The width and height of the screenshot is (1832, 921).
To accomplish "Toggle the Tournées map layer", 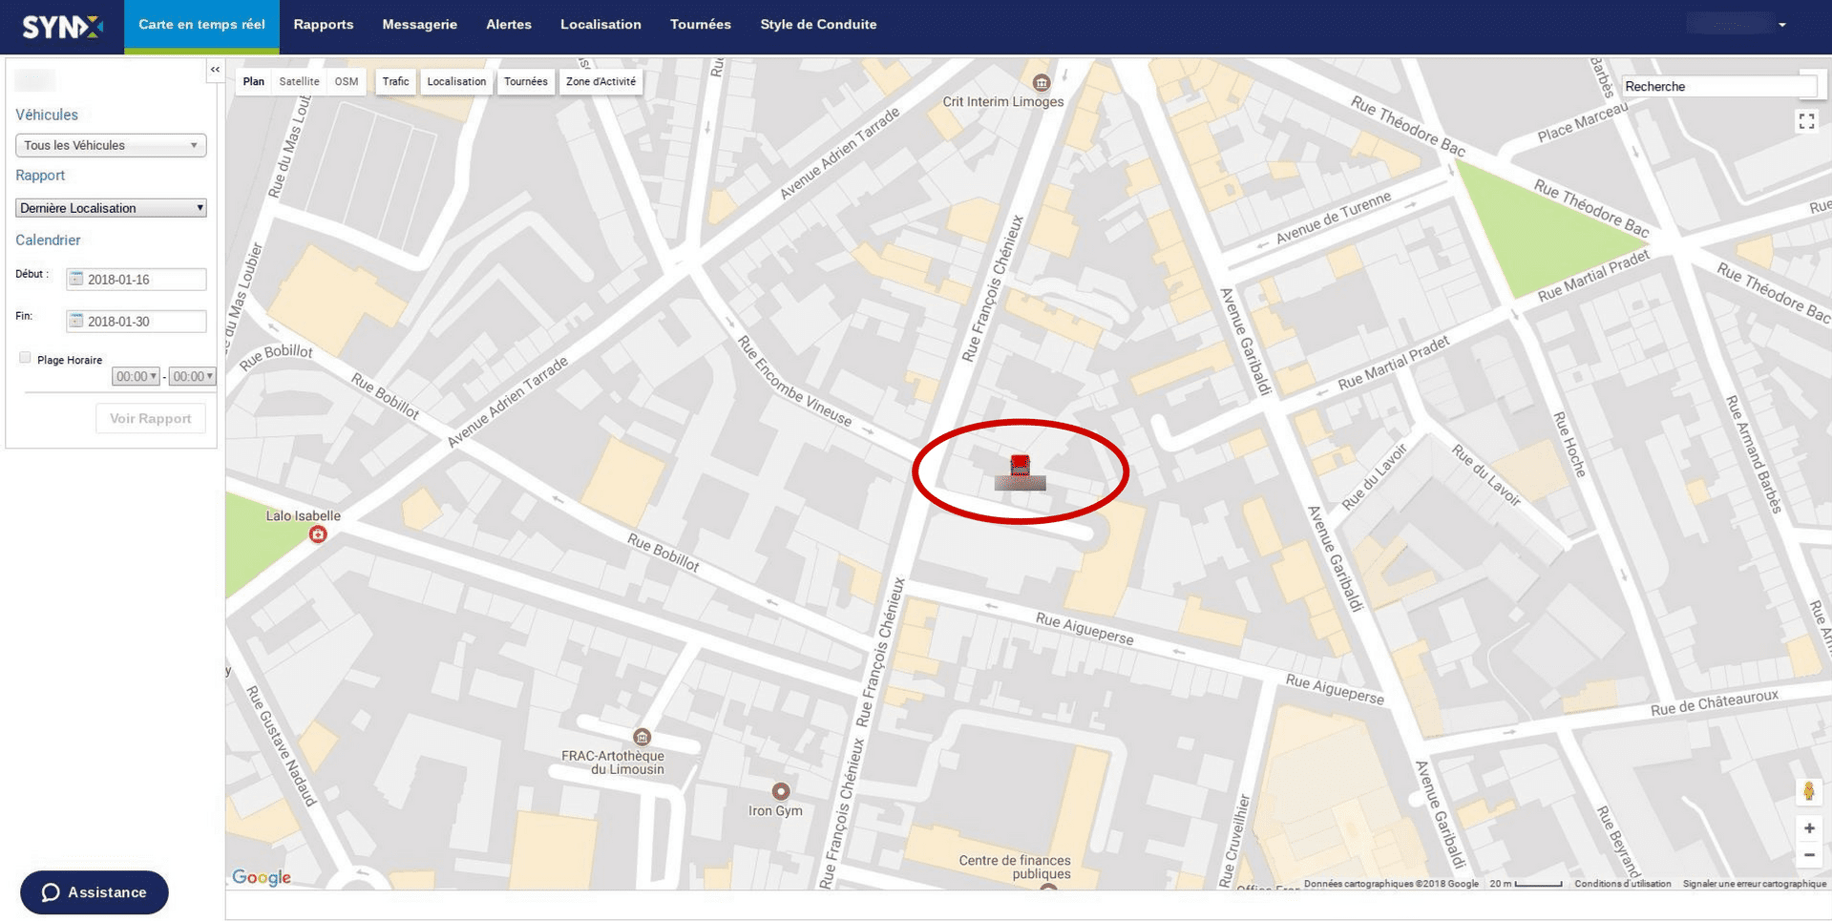I will (526, 82).
